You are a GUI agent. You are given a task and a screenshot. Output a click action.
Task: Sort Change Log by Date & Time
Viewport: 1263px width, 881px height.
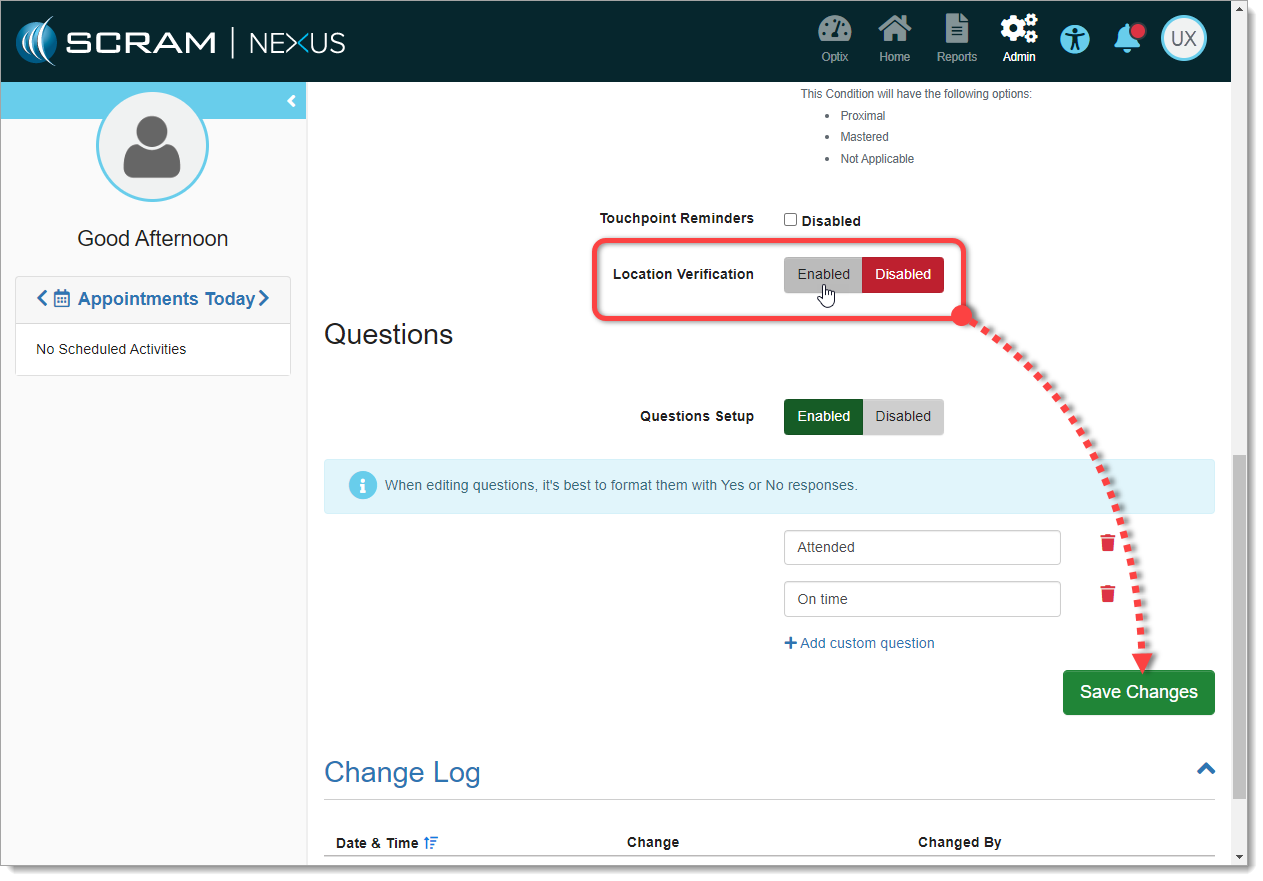[x=431, y=843]
